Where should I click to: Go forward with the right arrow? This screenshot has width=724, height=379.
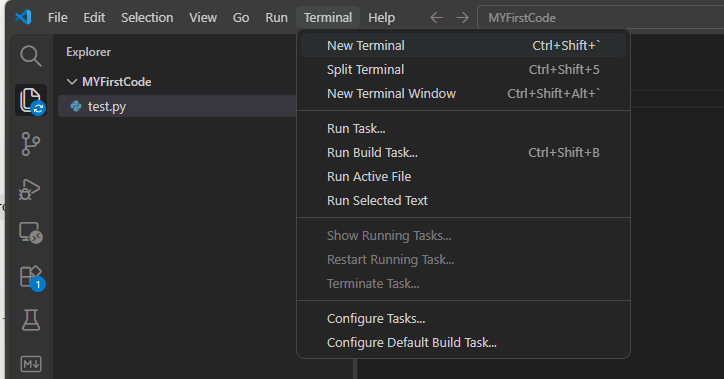(x=462, y=18)
